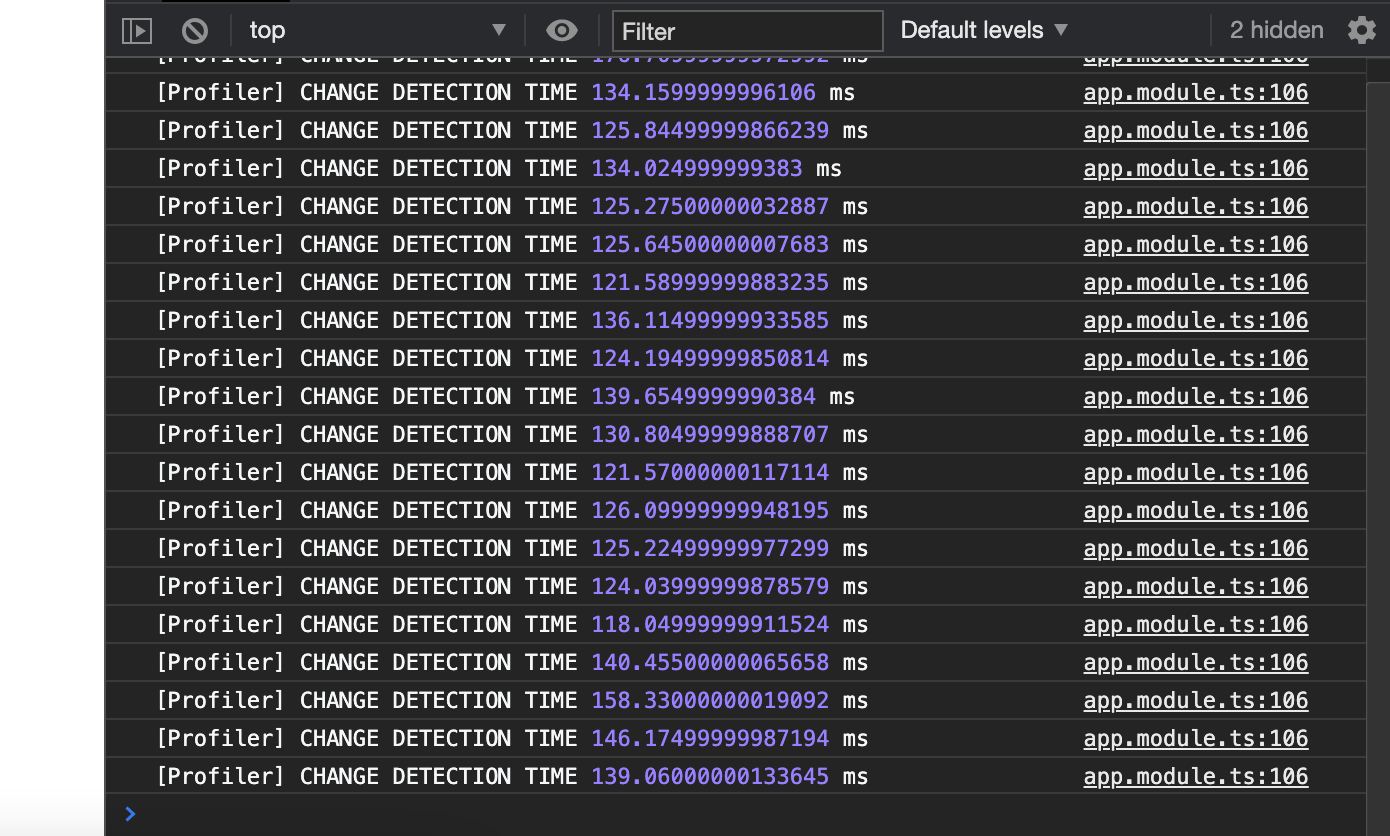Viewport: 1390px width, 836px height.
Task: Open the top JavaScript context dropdown
Action: click(x=378, y=31)
